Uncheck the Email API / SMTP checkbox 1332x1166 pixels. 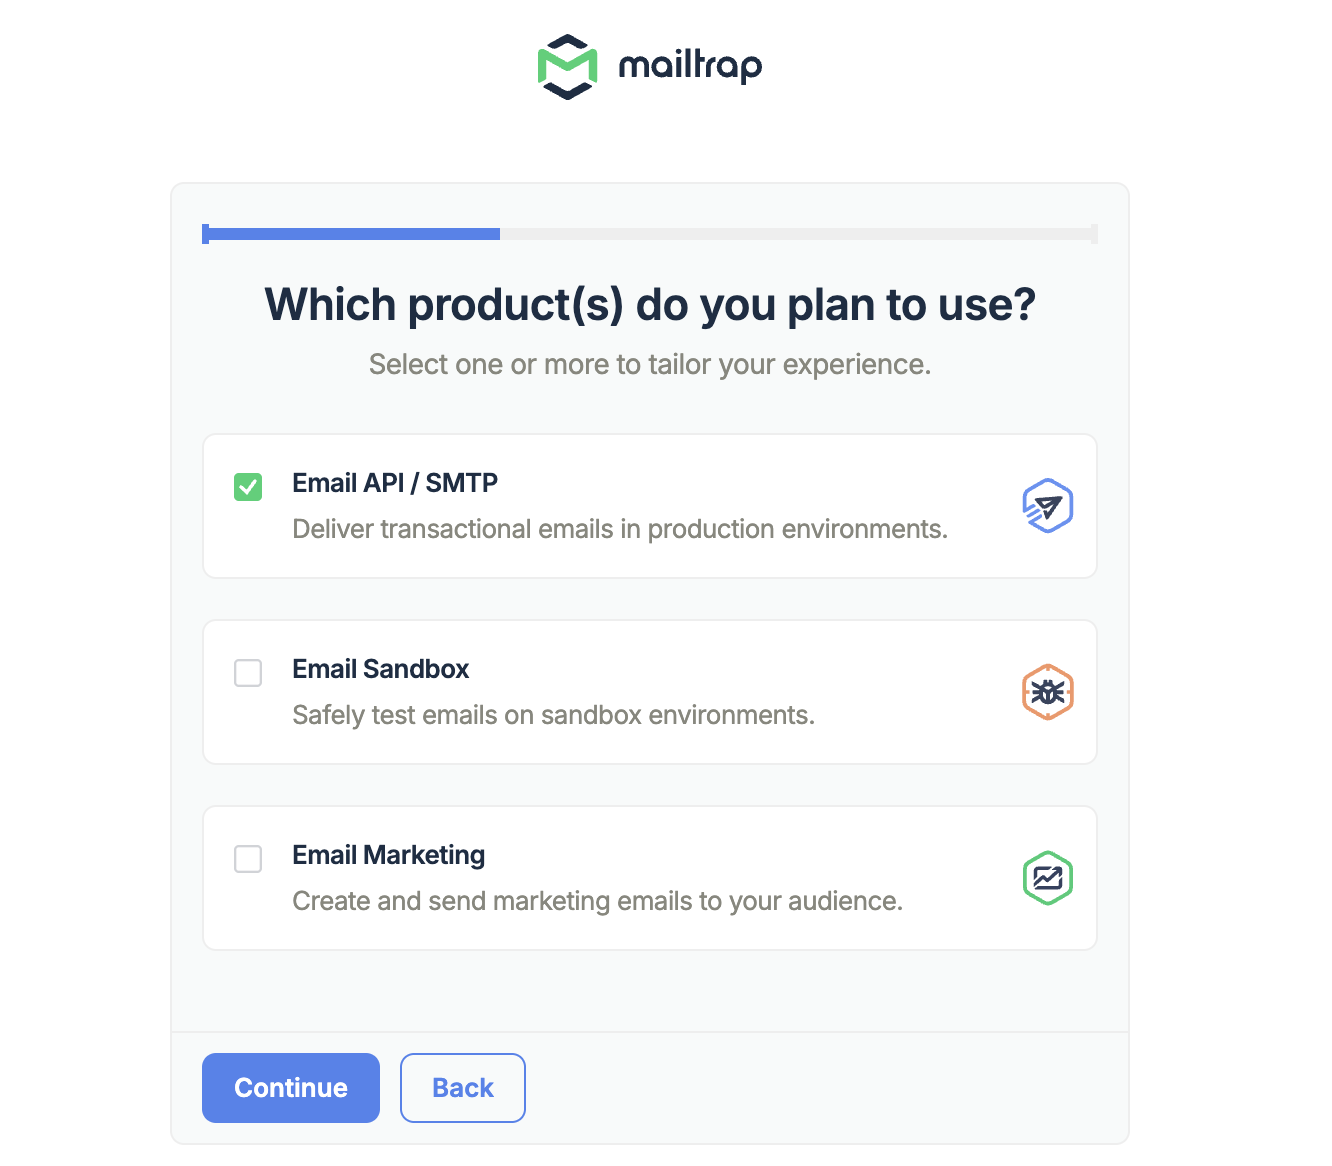[x=248, y=487]
